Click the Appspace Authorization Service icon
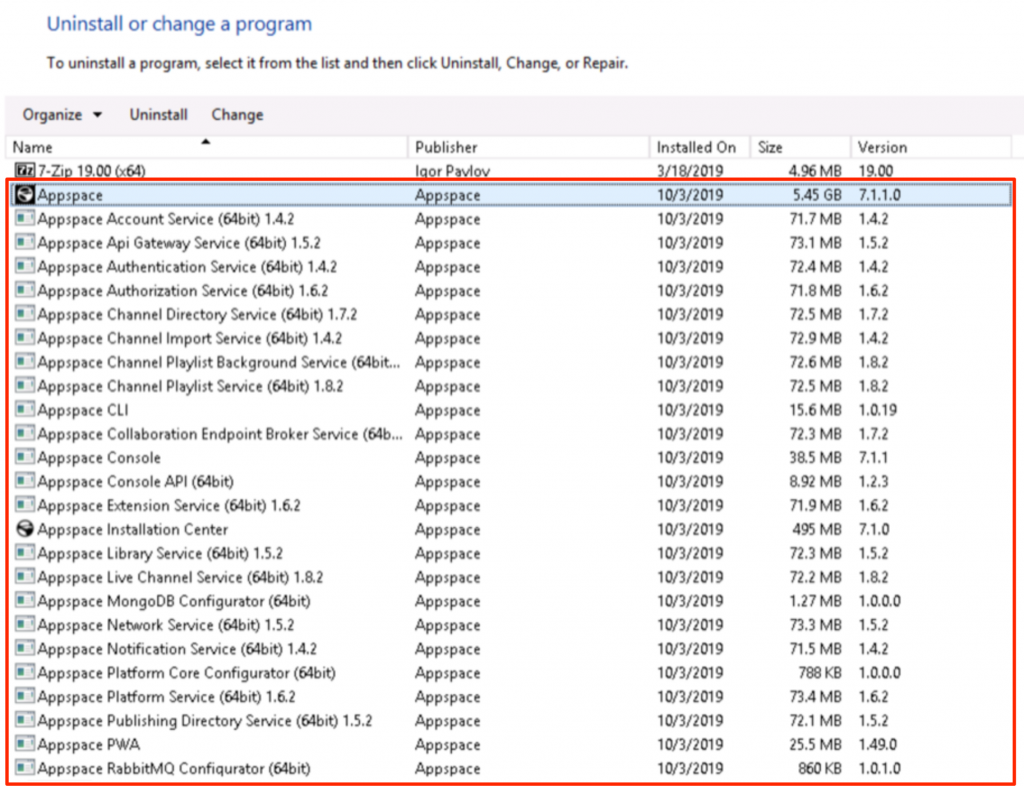The image size is (1024, 786). tap(25, 291)
